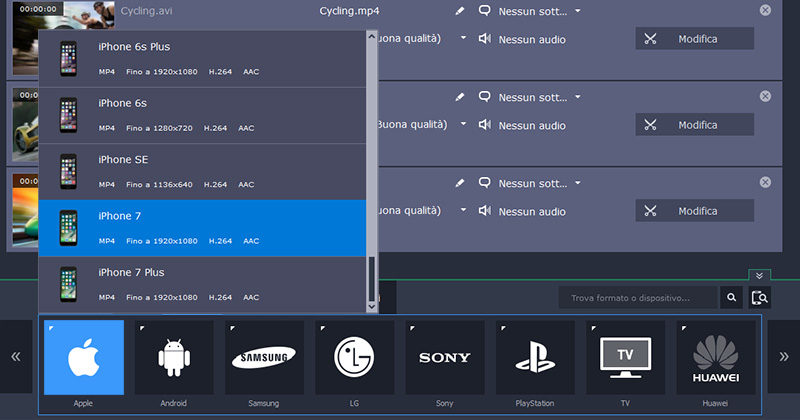Show next device categories
The width and height of the screenshot is (800, 420).
[x=784, y=357]
